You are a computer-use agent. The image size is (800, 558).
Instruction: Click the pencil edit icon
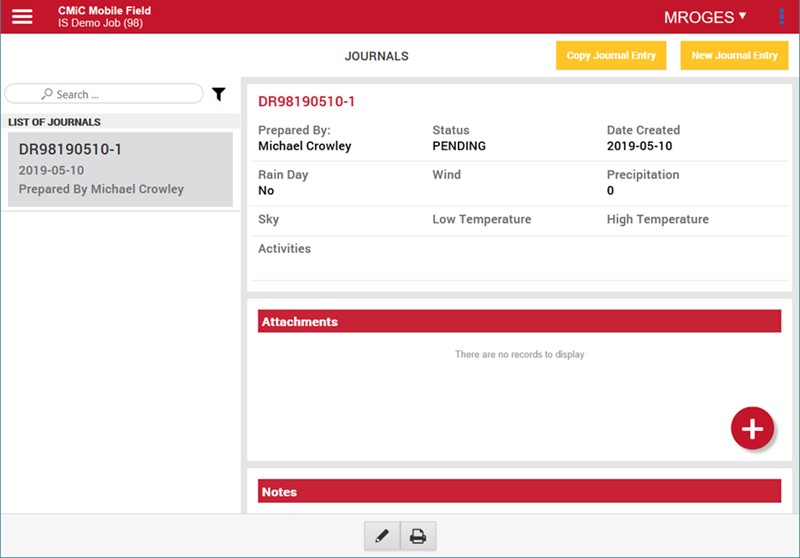(381, 537)
